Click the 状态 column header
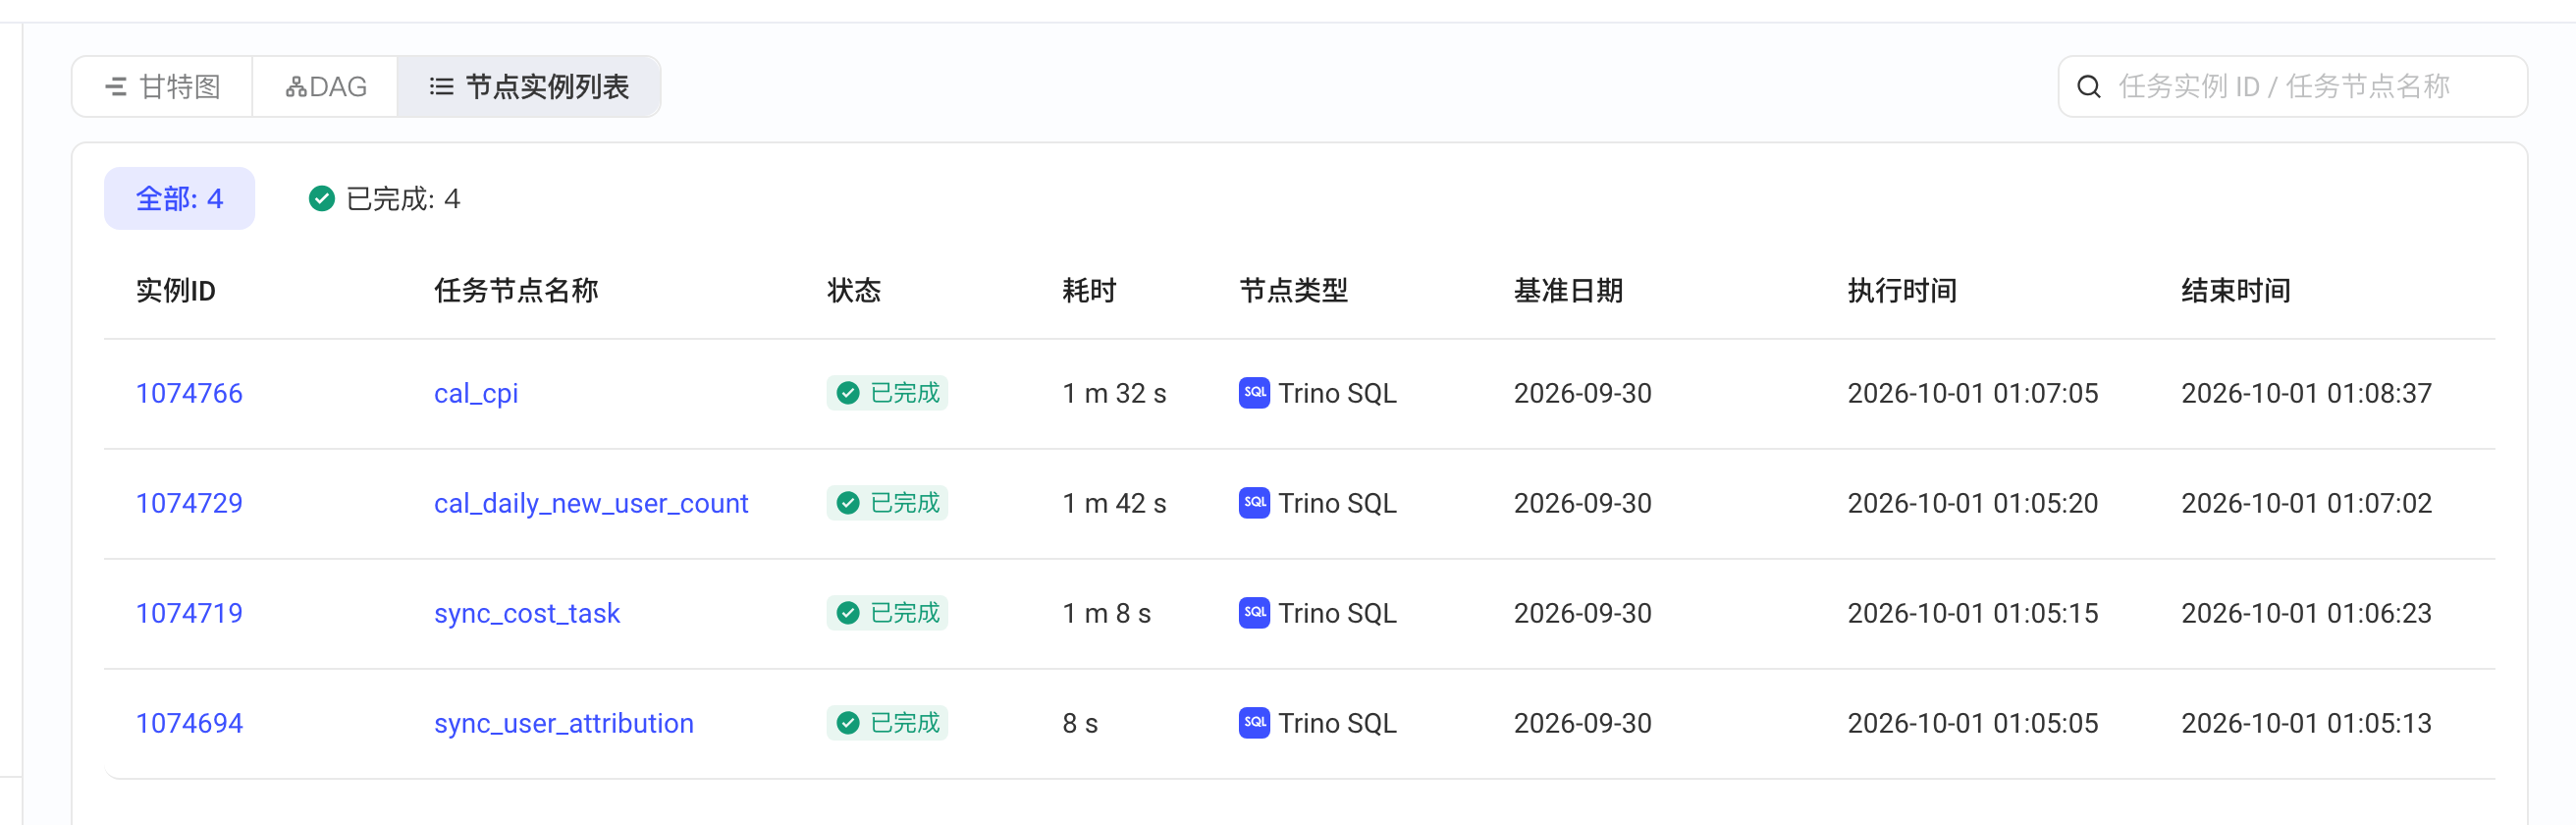 tap(854, 291)
